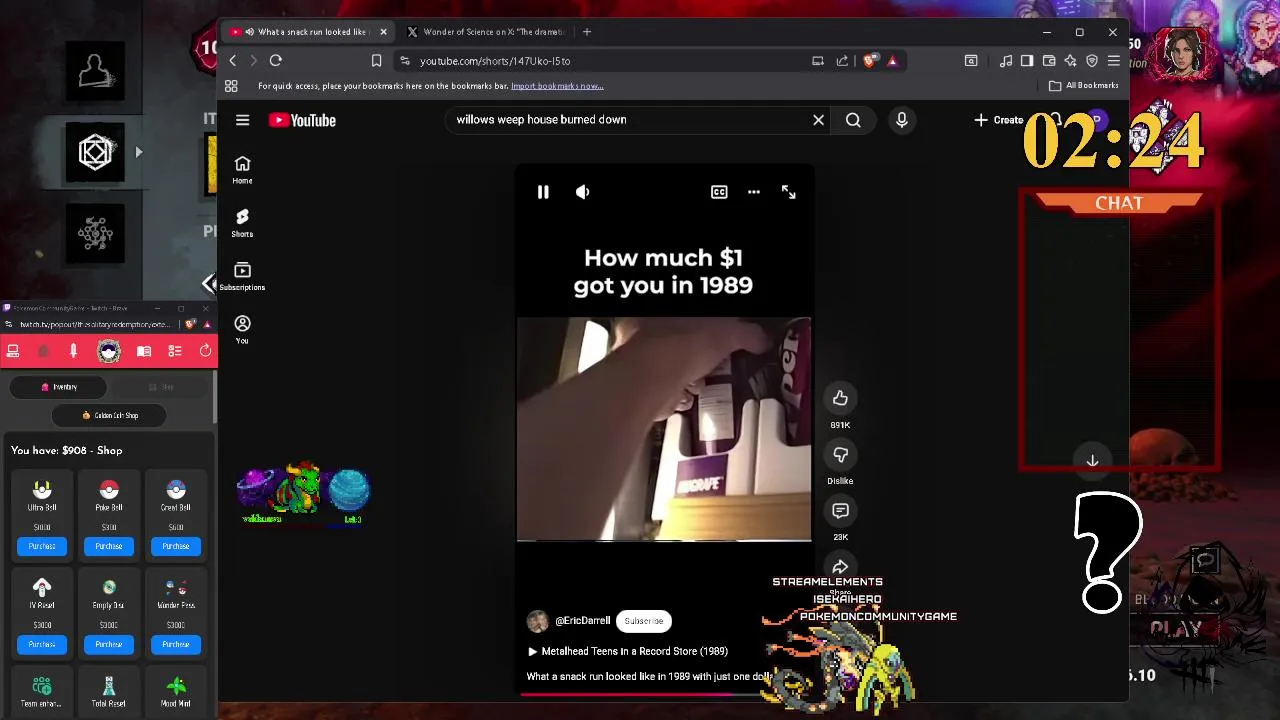Purchase the Poke Ball

click(x=109, y=546)
